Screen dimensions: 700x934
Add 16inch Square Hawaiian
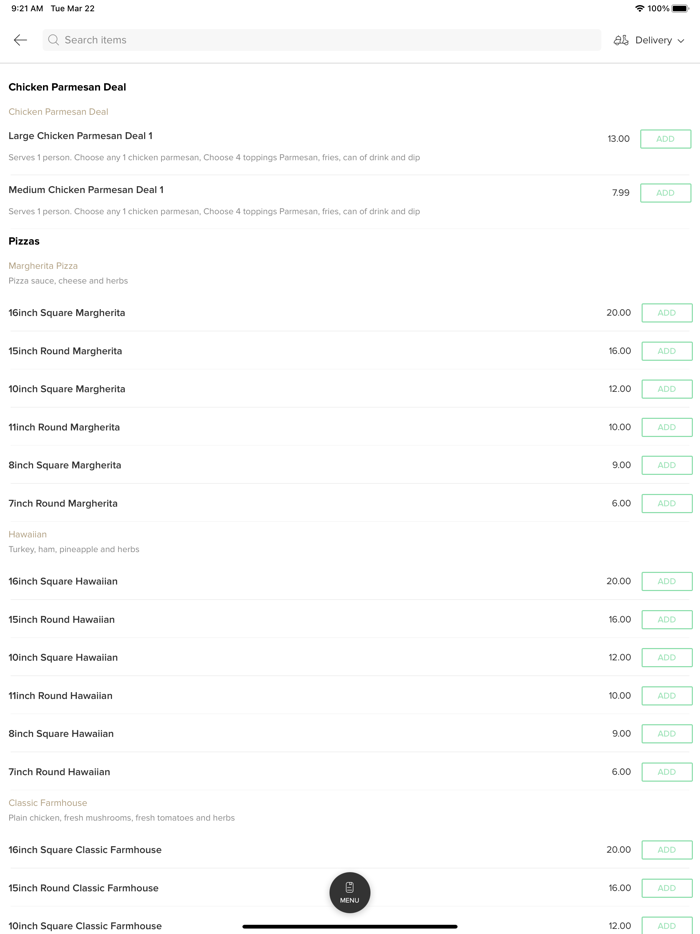click(667, 581)
